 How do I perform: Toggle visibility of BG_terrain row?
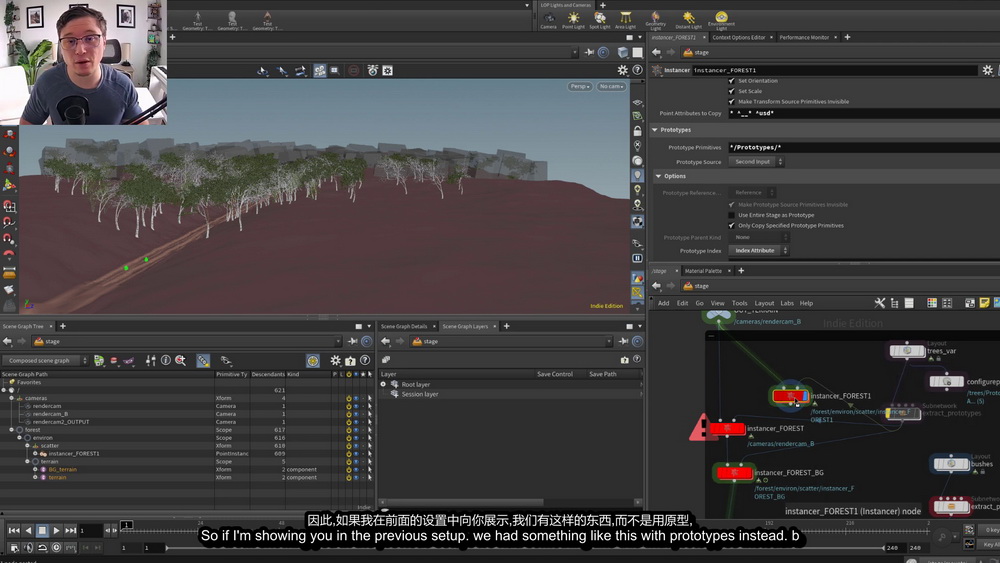pyautogui.click(x=356, y=469)
